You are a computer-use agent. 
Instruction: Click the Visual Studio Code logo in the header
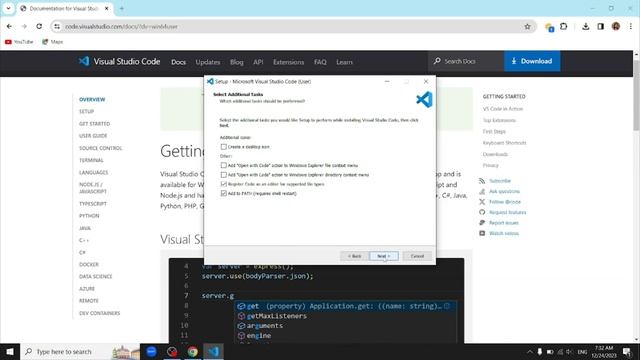coord(119,61)
